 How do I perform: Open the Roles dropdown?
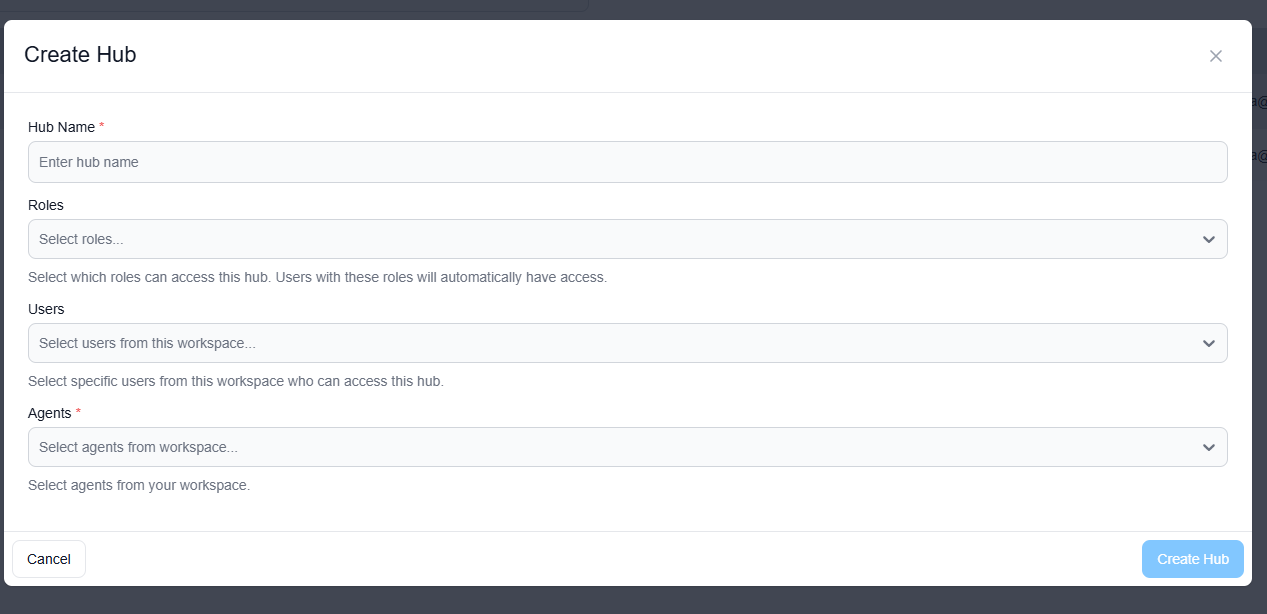tap(627, 239)
